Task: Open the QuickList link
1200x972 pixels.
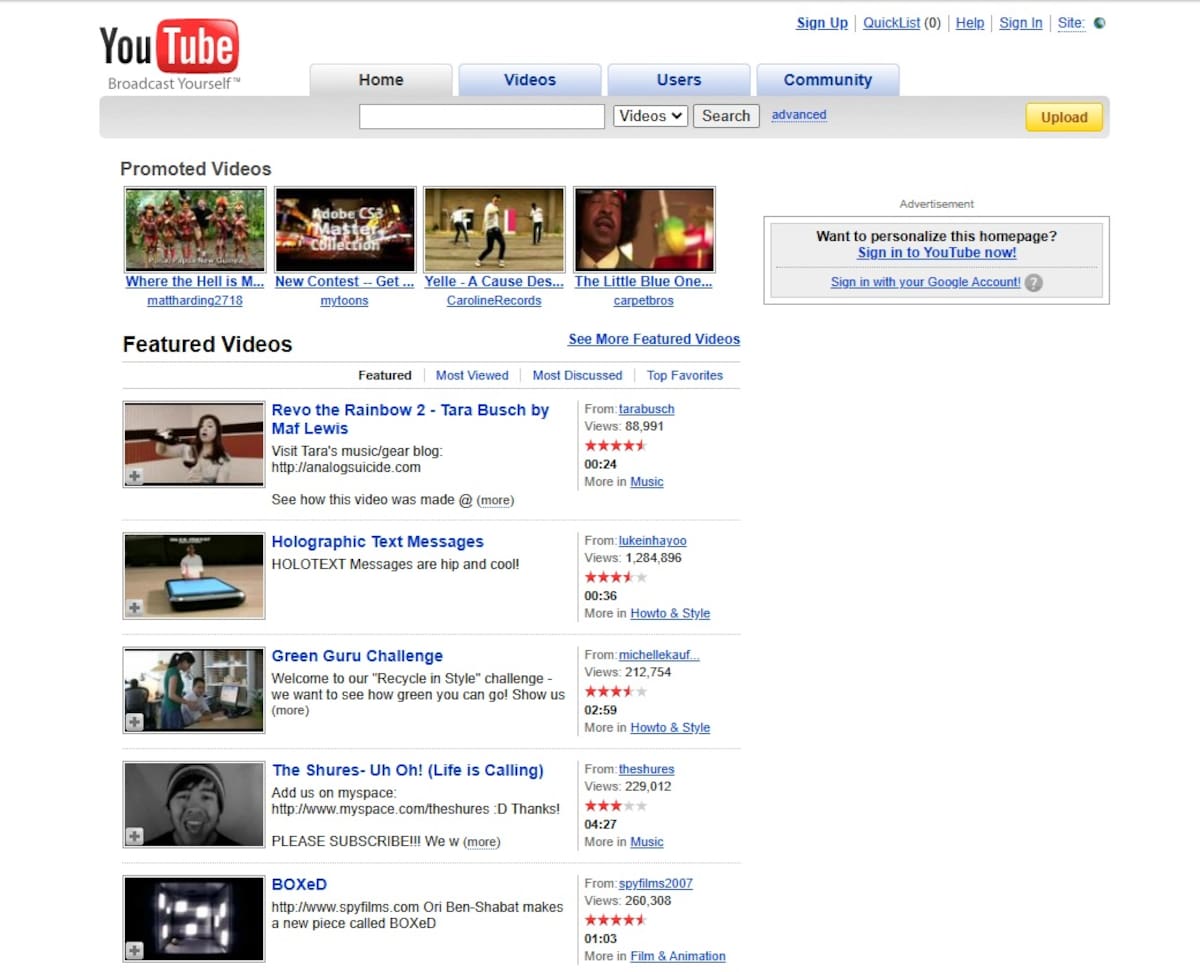Action: tap(892, 23)
